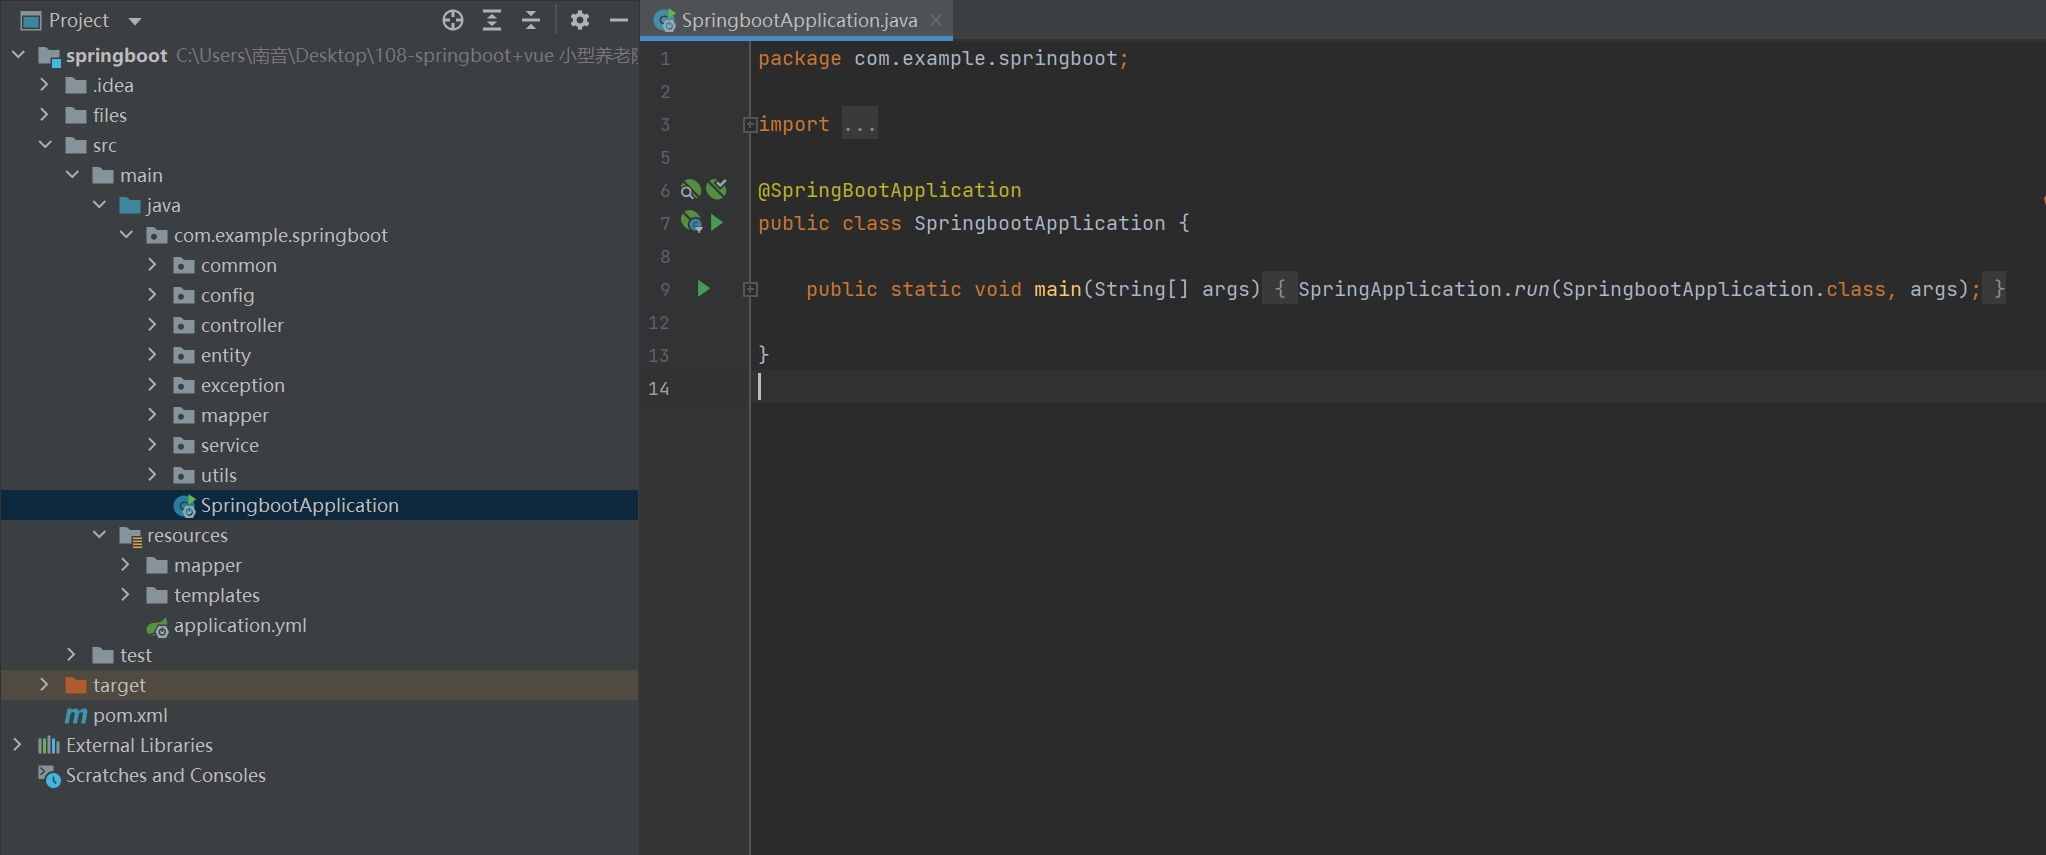
Task: Click the Spring bean gutter icon on line 7
Action: pos(691,222)
